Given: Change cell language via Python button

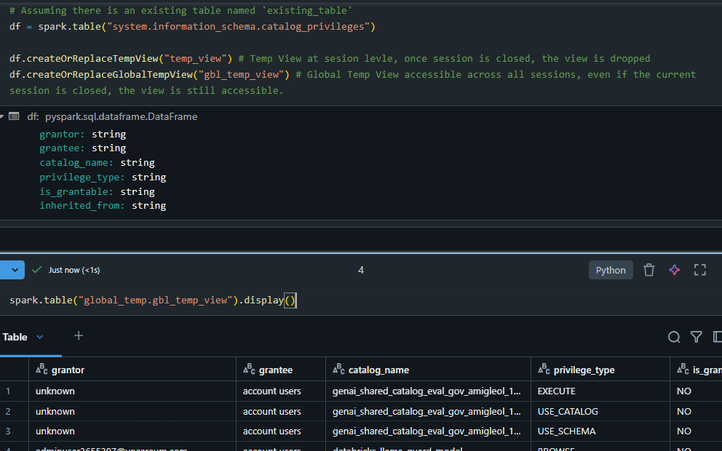Looking at the screenshot, I should (610, 270).
